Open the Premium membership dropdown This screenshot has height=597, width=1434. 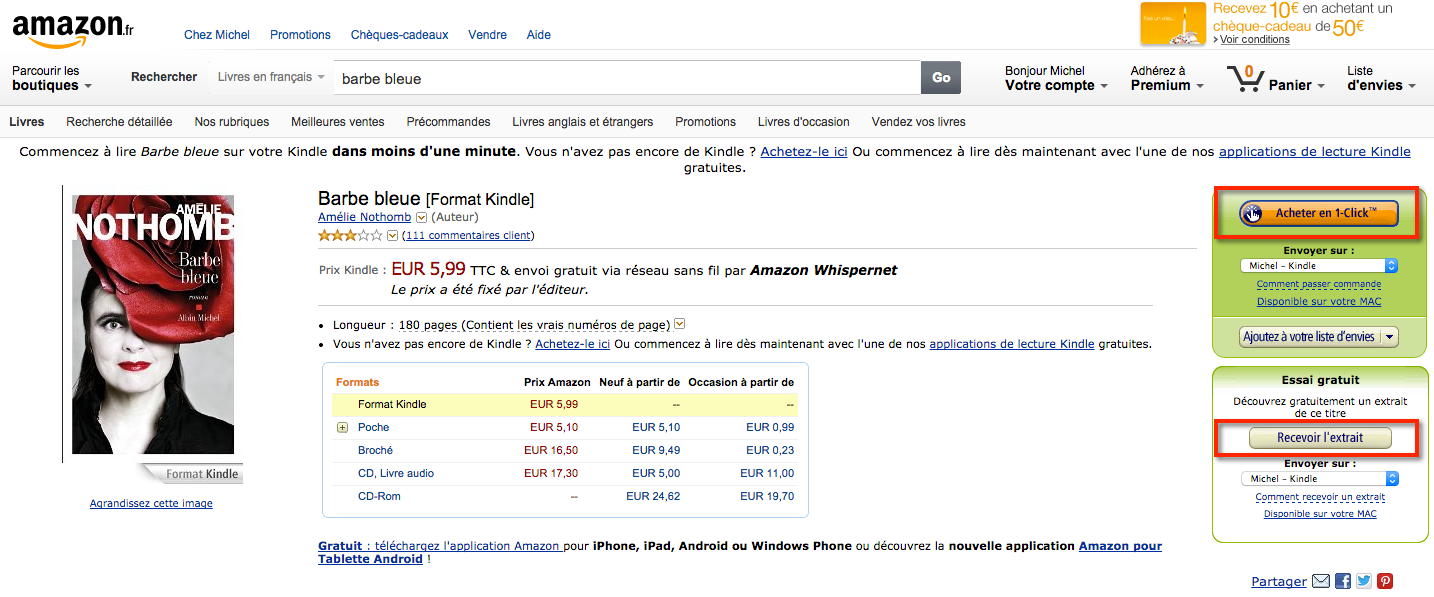pos(1167,78)
